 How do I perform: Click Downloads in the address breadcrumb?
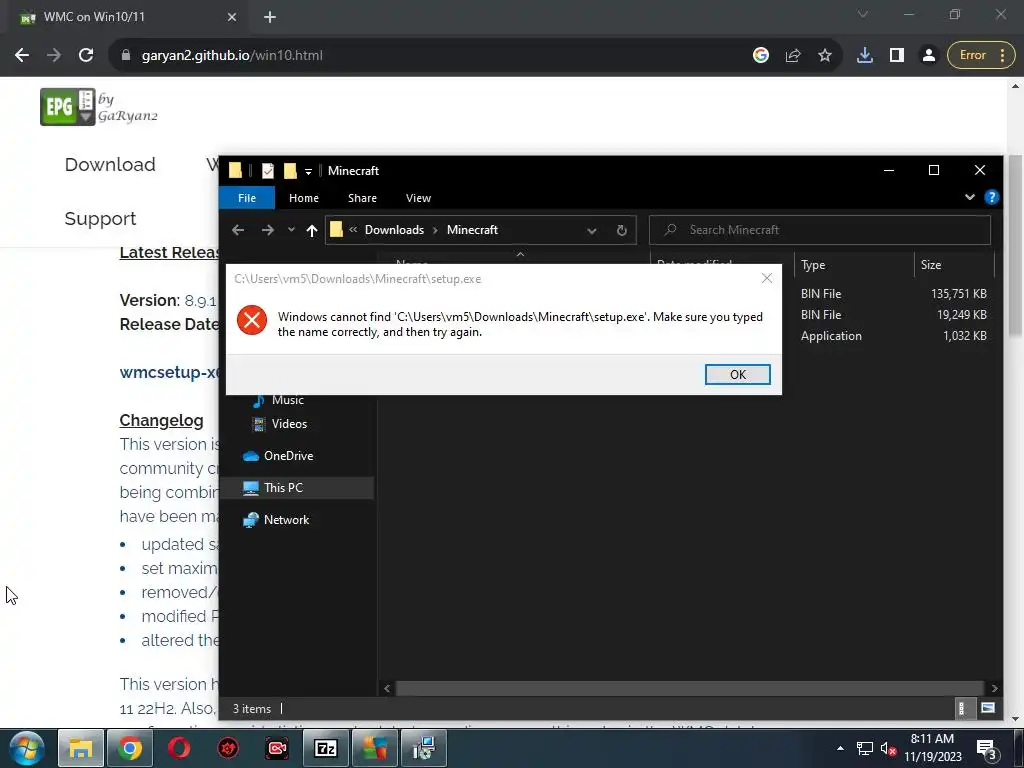[394, 230]
